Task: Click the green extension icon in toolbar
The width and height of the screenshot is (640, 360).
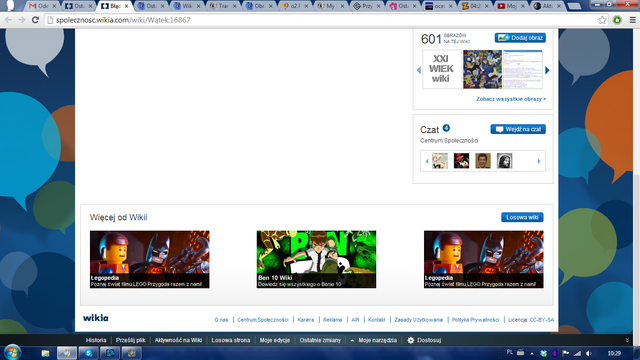Action: tap(617, 20)
